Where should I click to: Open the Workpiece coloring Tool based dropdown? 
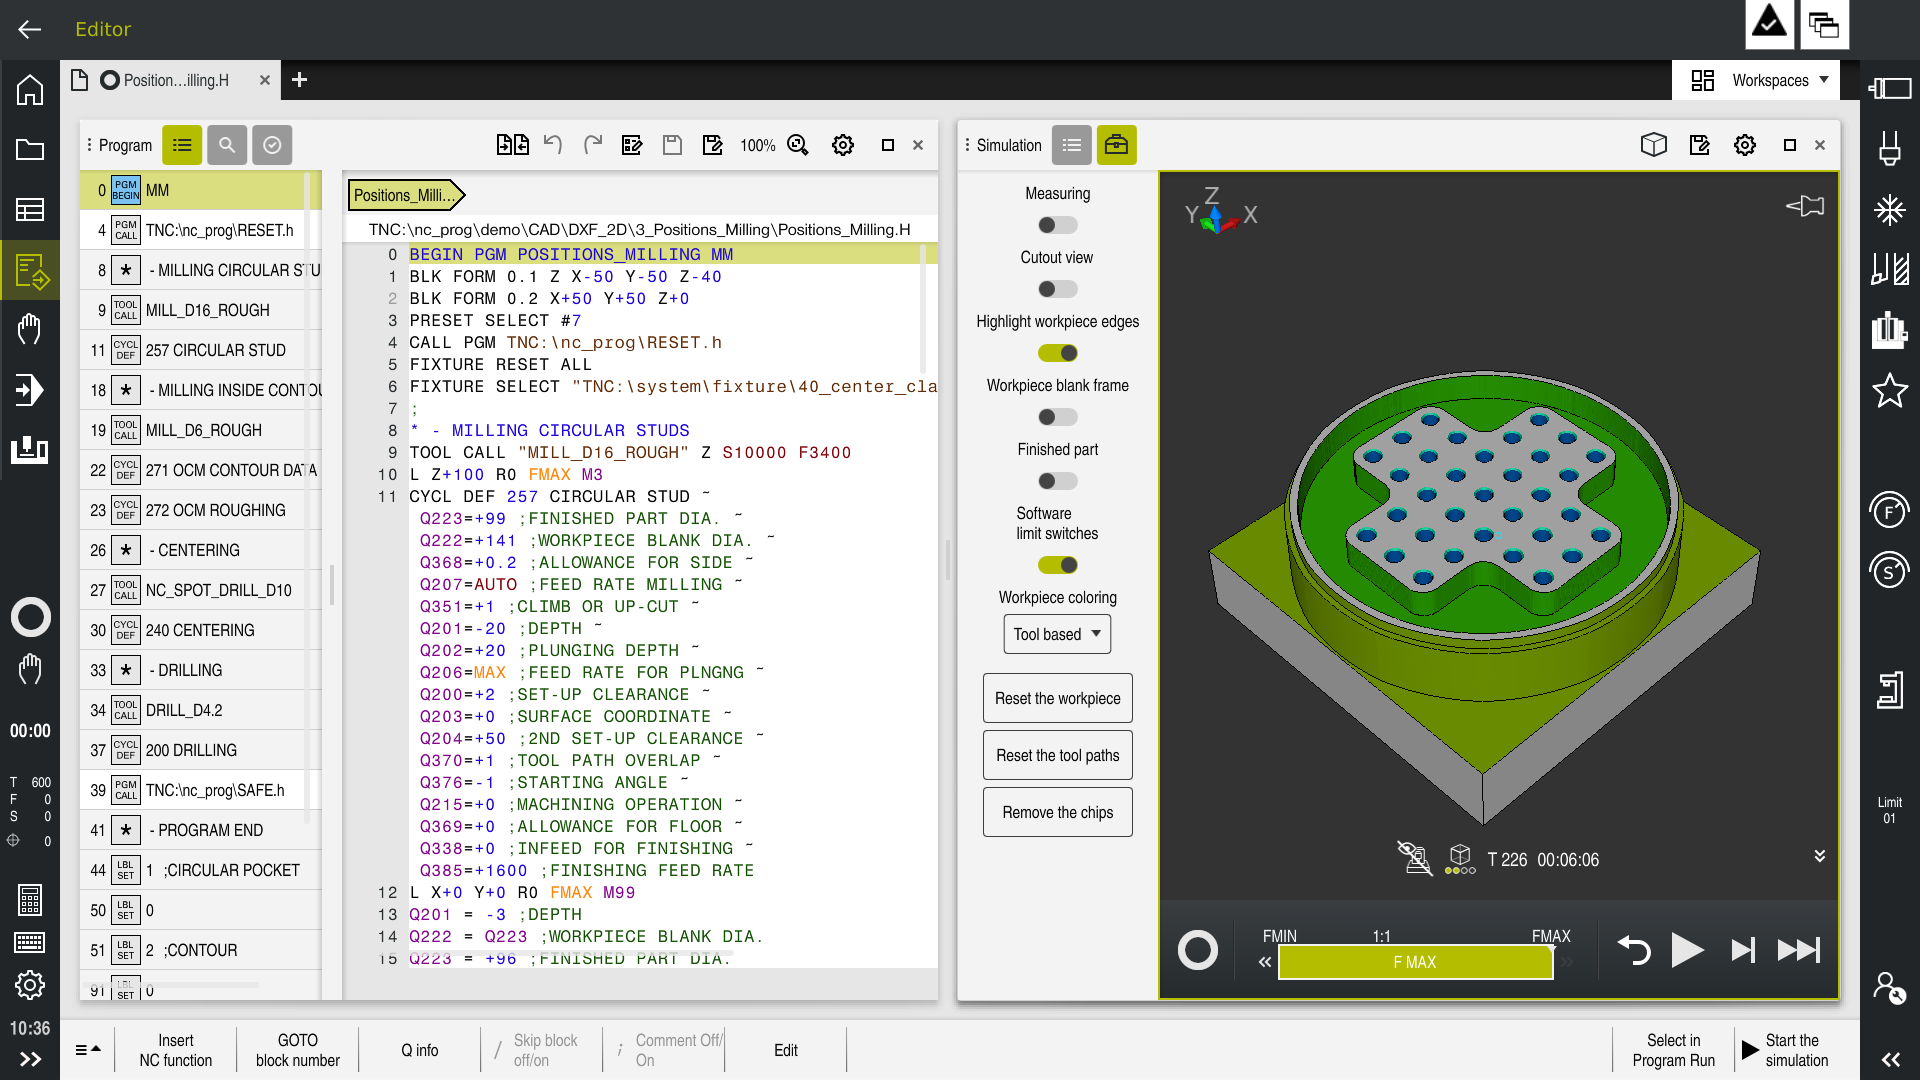click(x=1057, y=634)
